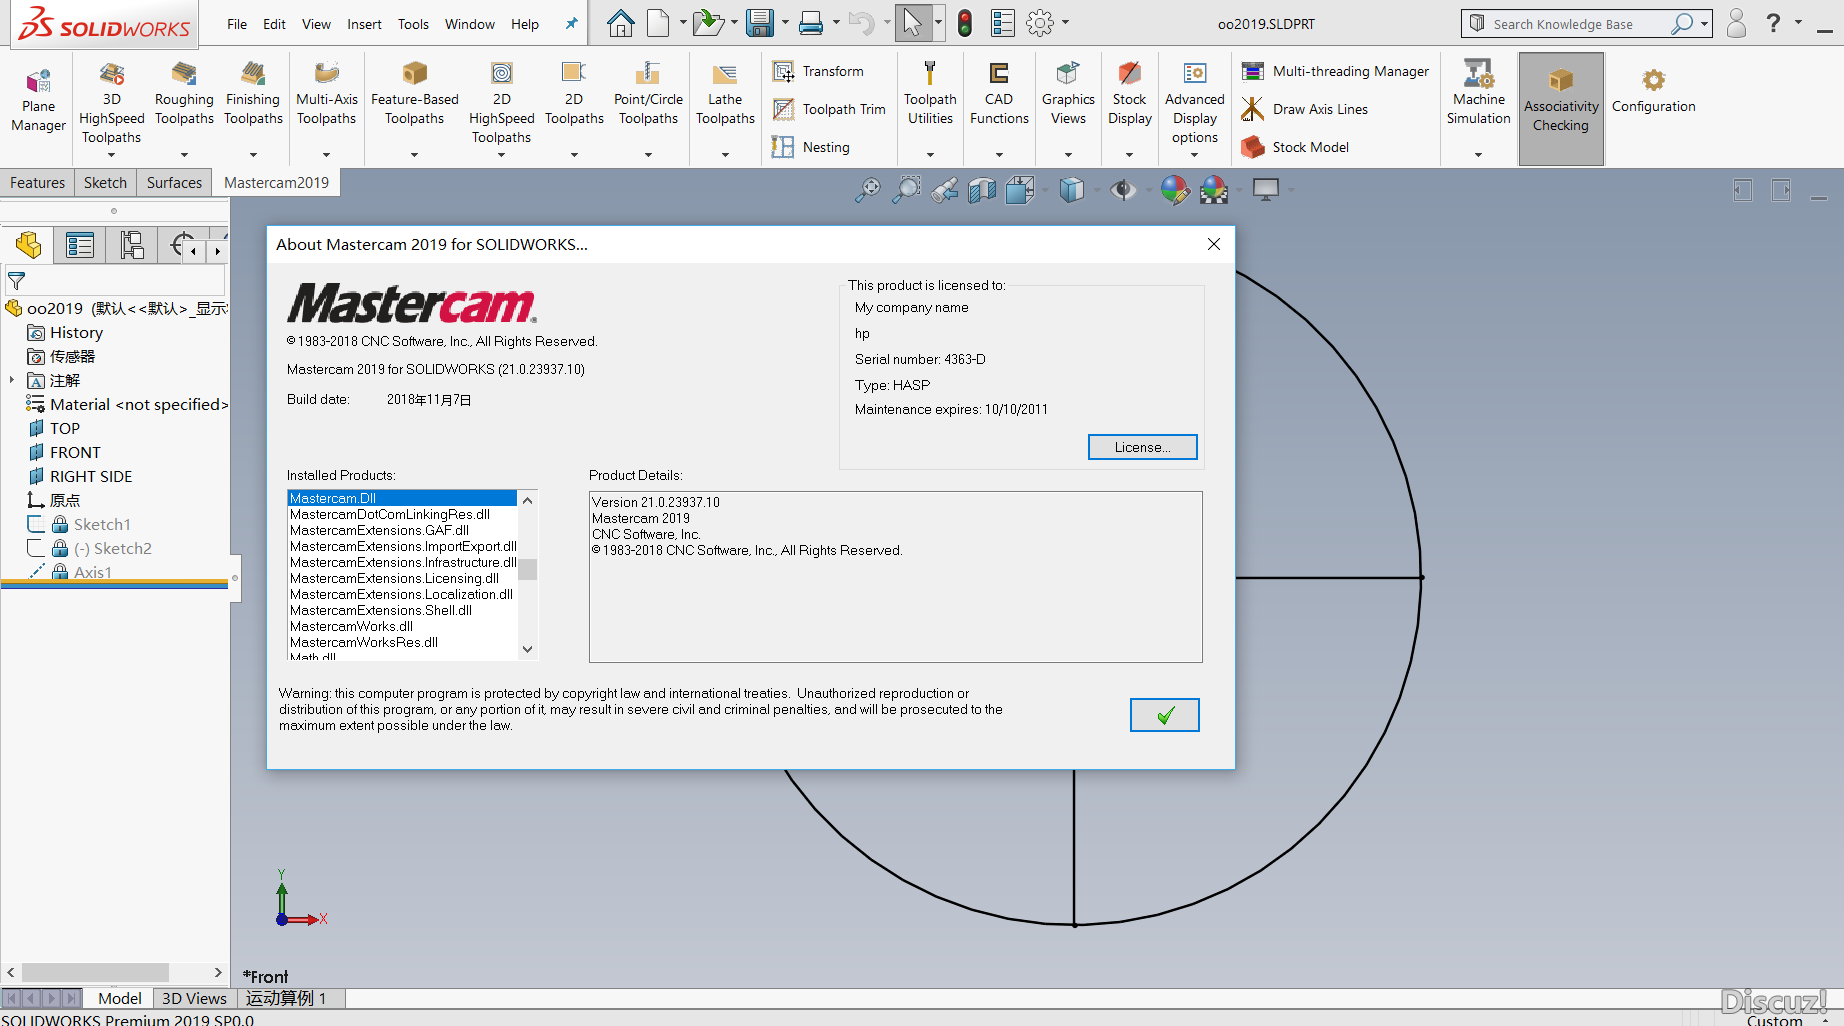Open Advanced Display options
The height and width of the screenshot is (1026, 1844).
pyautogui.click(x=1194, y=103)
